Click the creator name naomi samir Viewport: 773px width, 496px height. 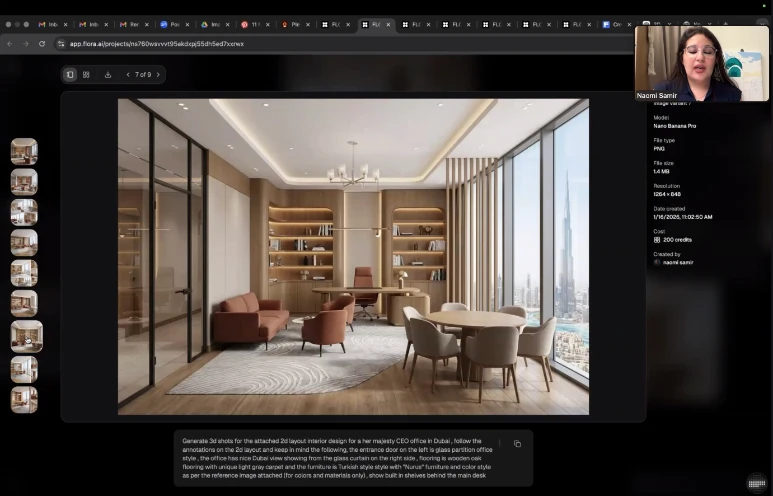coord(677,262)
